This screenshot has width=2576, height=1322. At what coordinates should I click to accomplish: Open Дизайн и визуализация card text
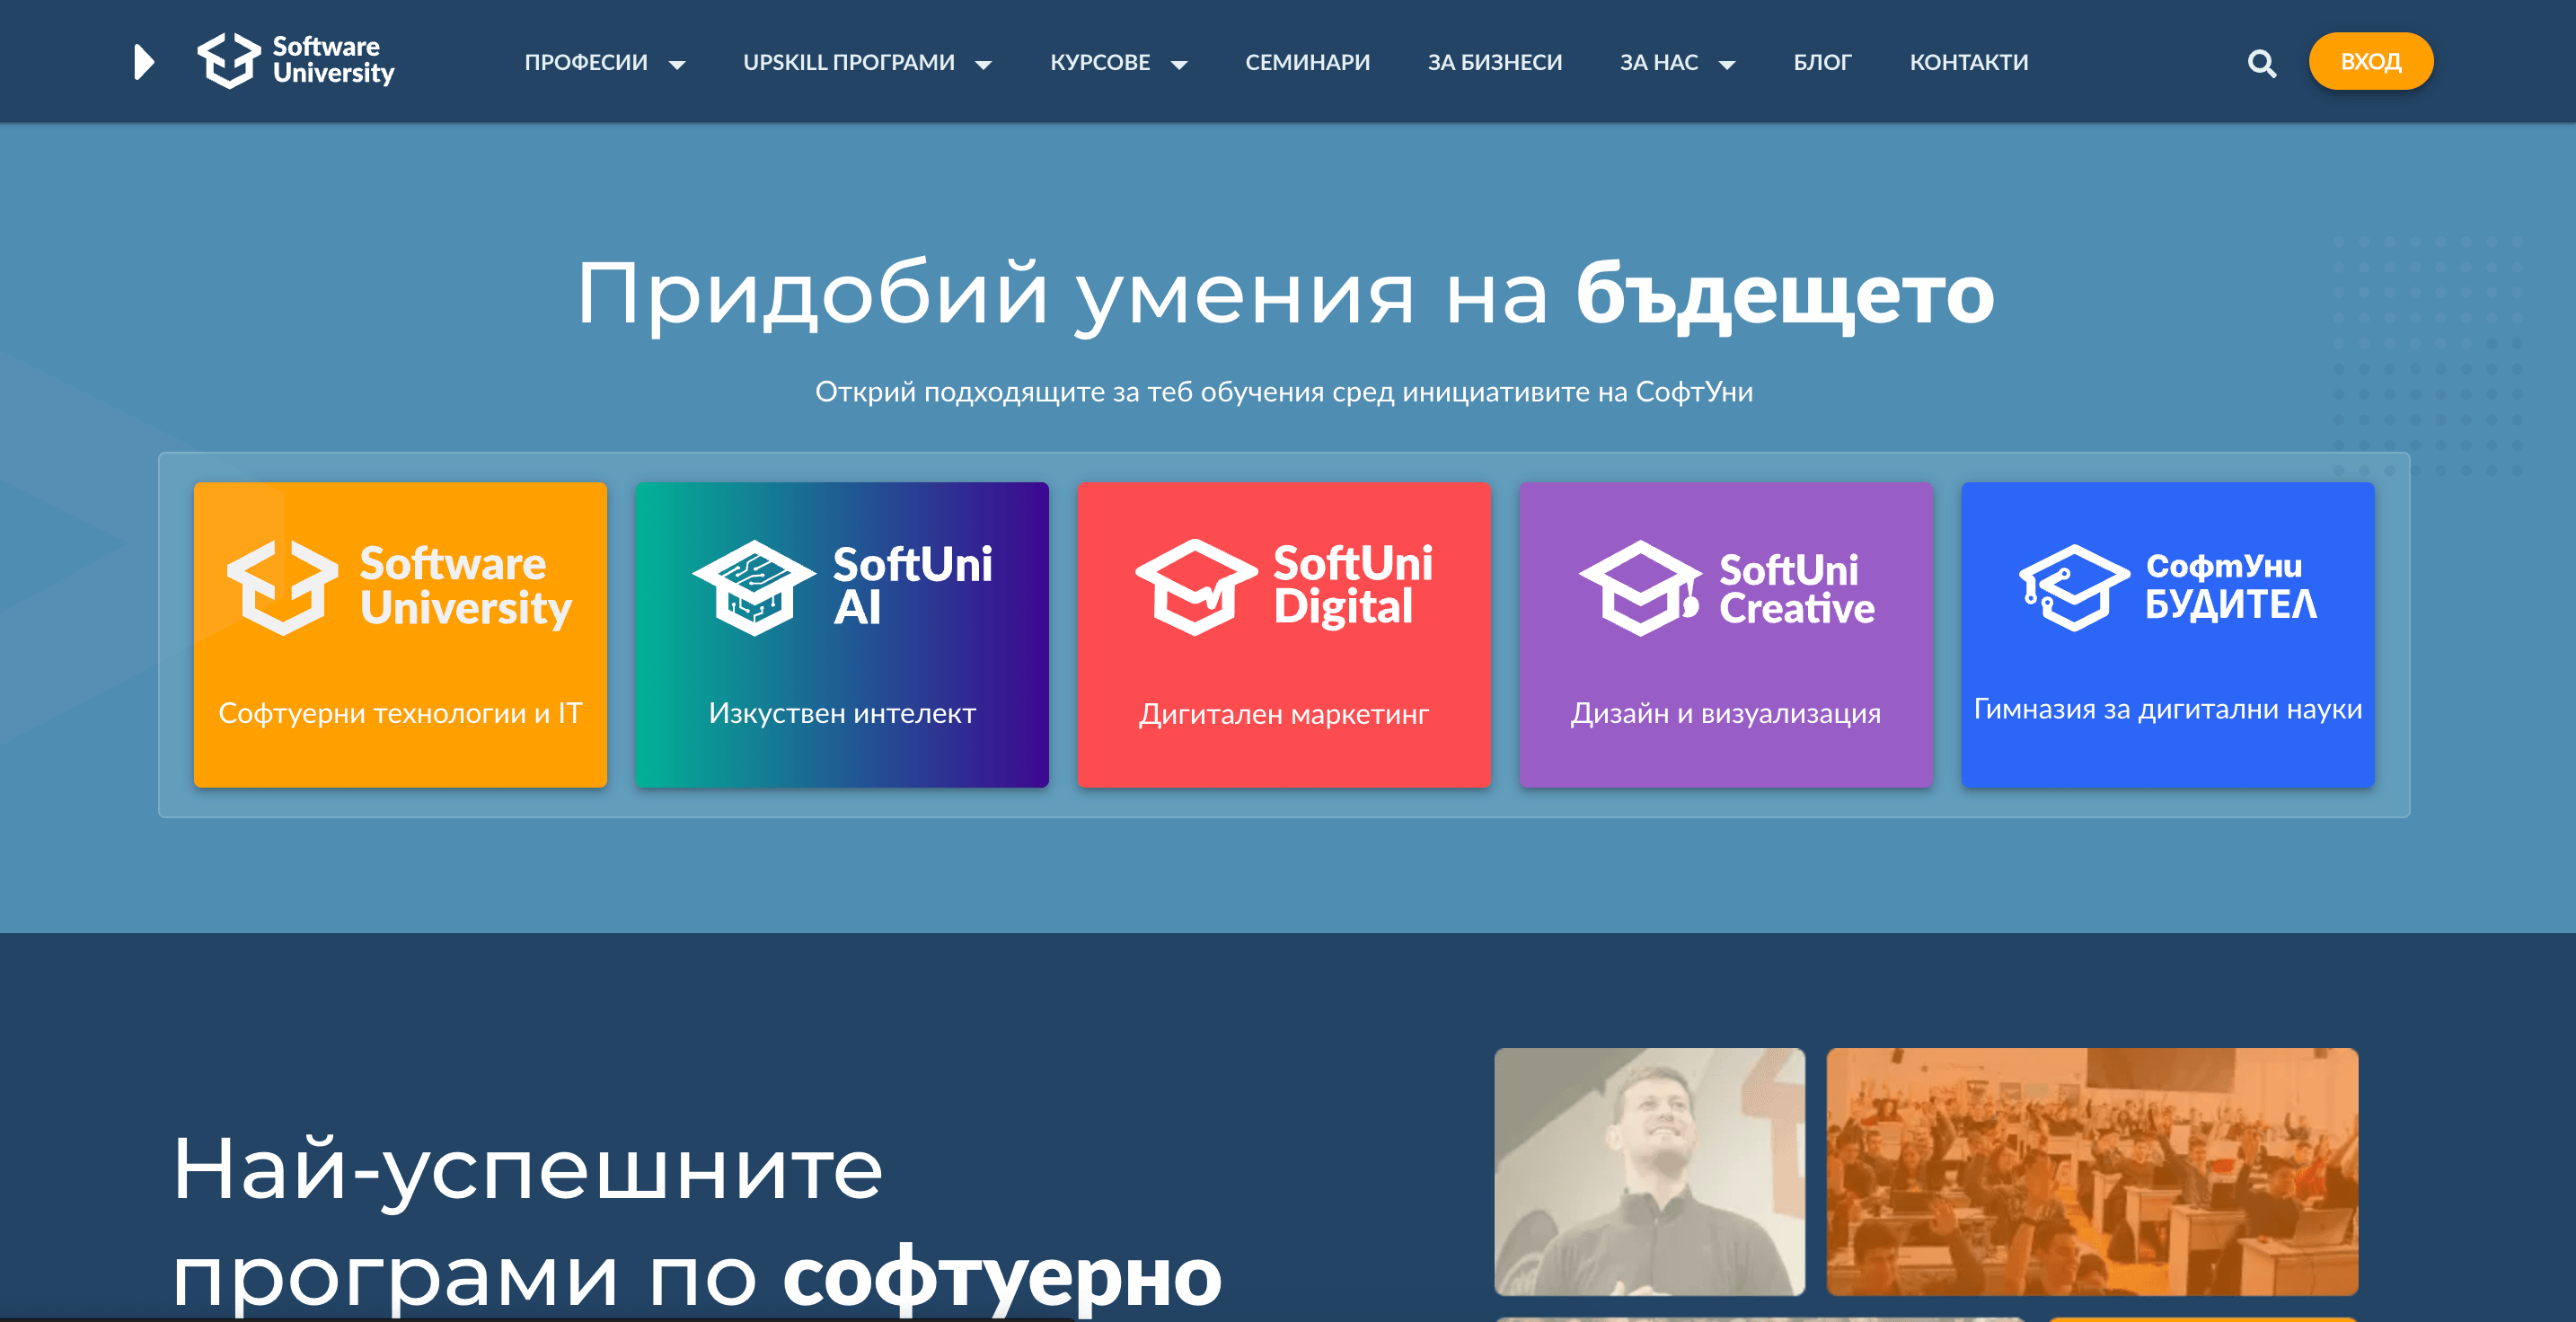[x=1725, y=713]
